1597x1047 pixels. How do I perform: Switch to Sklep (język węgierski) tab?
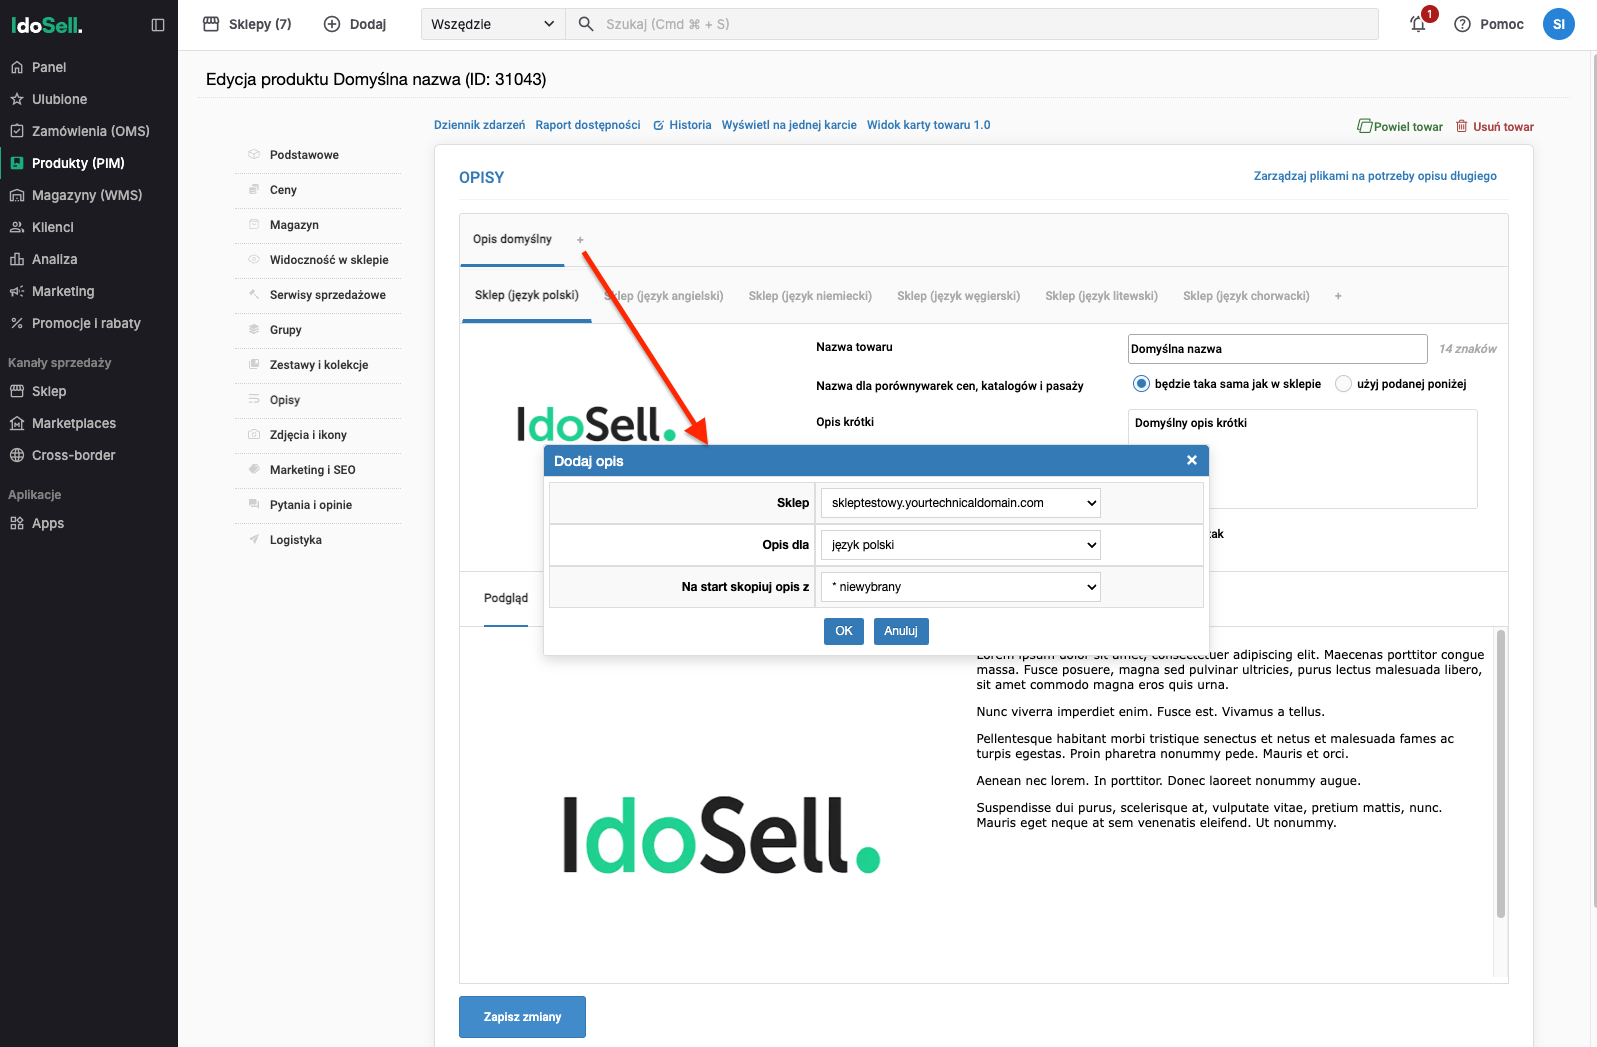pos(958,296)
